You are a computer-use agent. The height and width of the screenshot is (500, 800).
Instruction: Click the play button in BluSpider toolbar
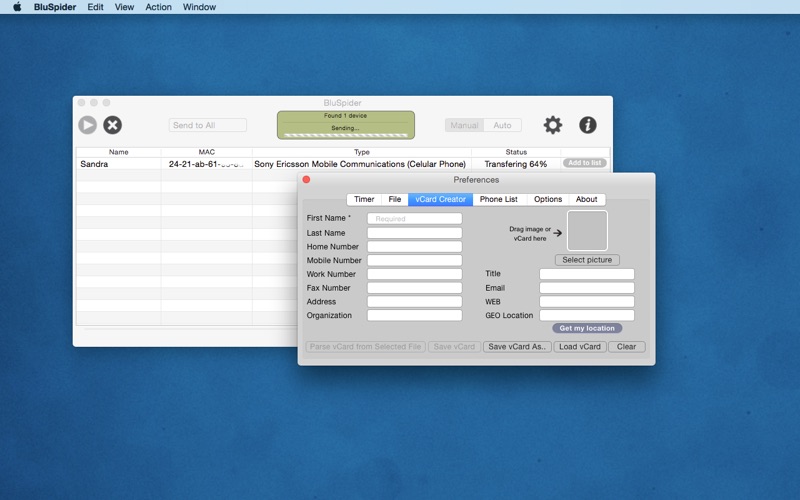click(87, 125)
